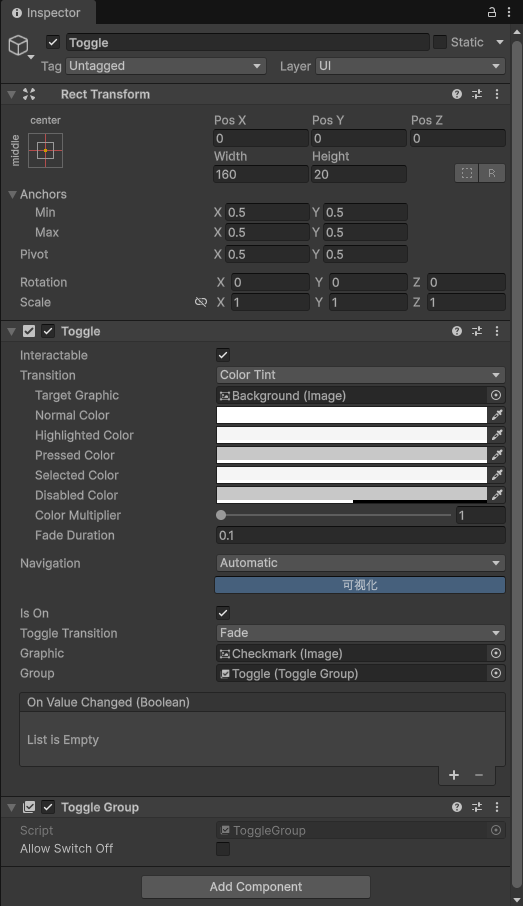Open object picker for Target Graphic
Viewport: 523px width, 906px height.
(496, 395)
